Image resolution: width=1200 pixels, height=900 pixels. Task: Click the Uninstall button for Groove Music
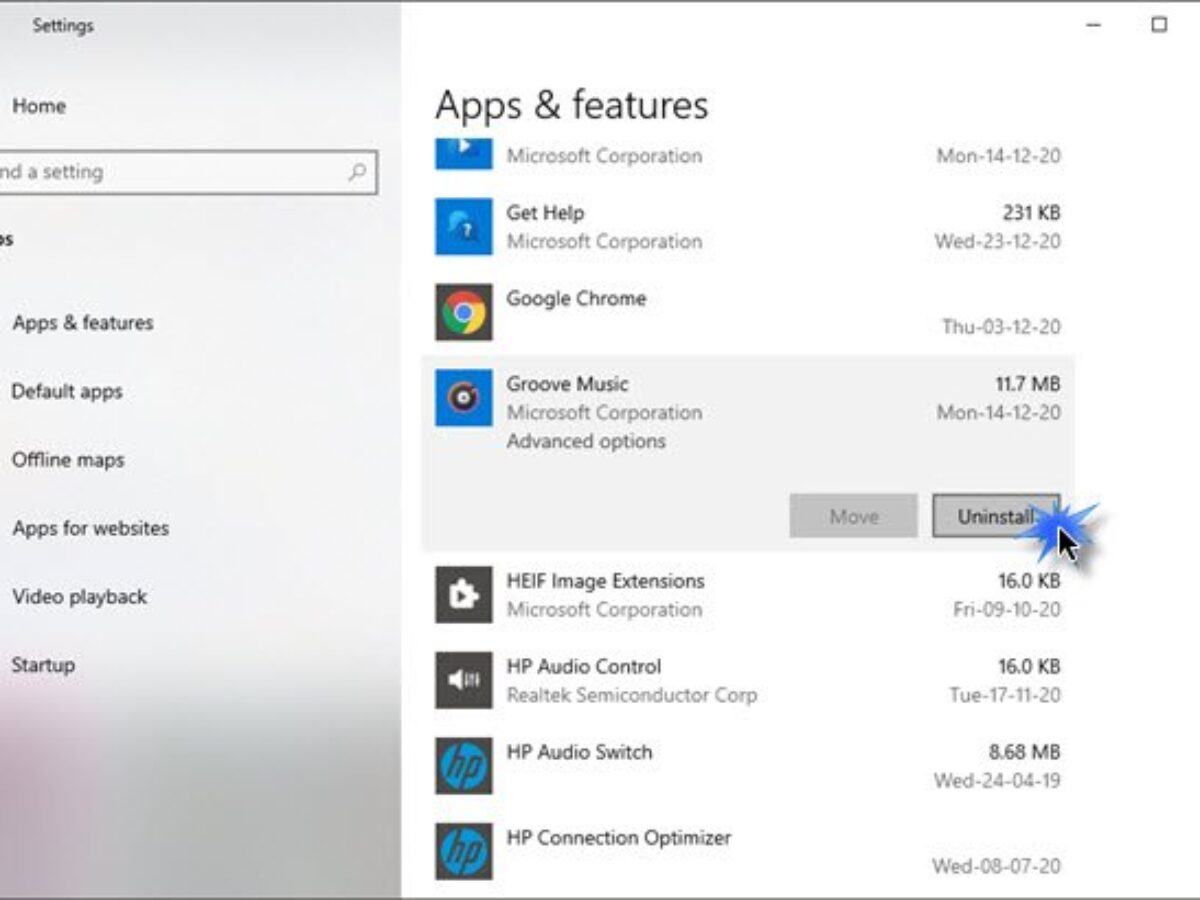click(996, 516)
